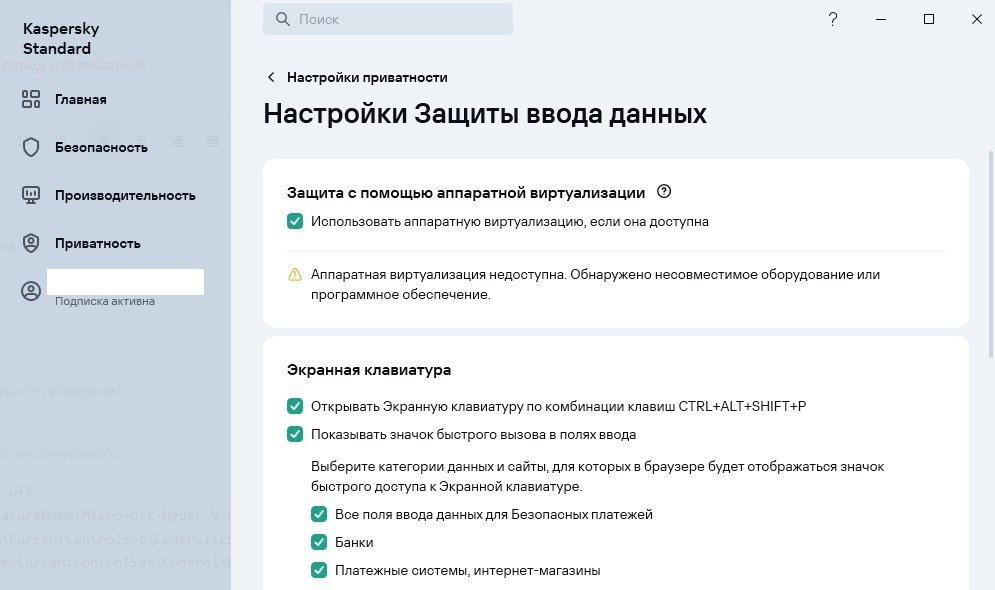Click info icon next to hardware virtualization heading

point(664,191)
